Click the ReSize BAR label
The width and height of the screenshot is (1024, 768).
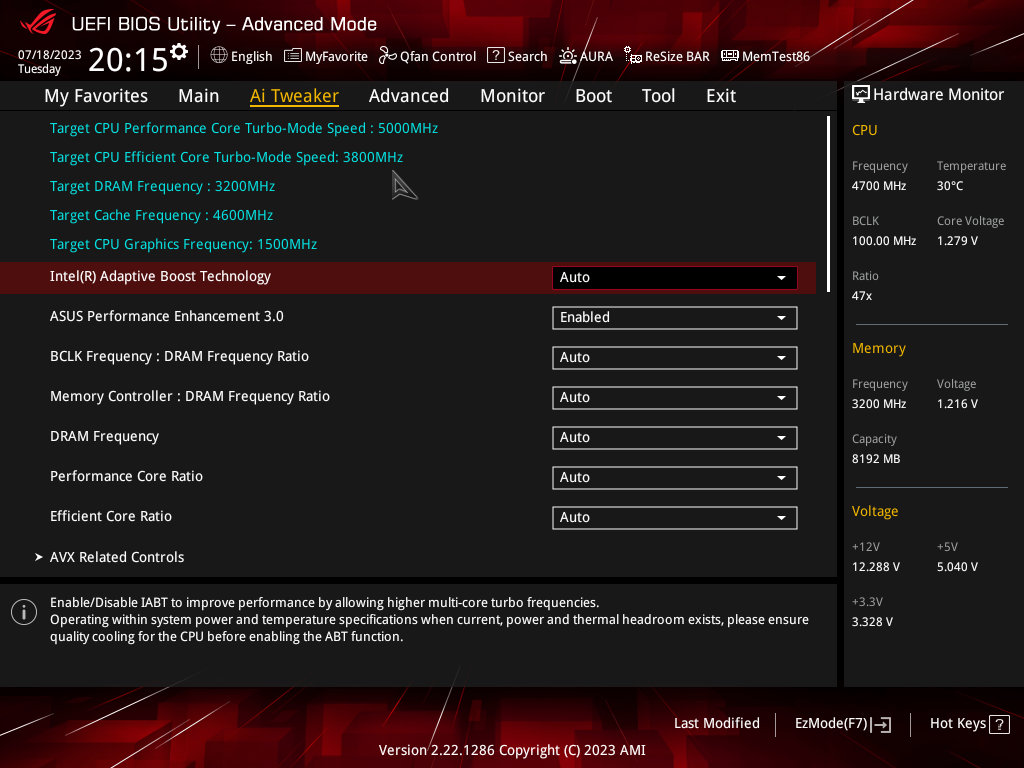point(677,56)
